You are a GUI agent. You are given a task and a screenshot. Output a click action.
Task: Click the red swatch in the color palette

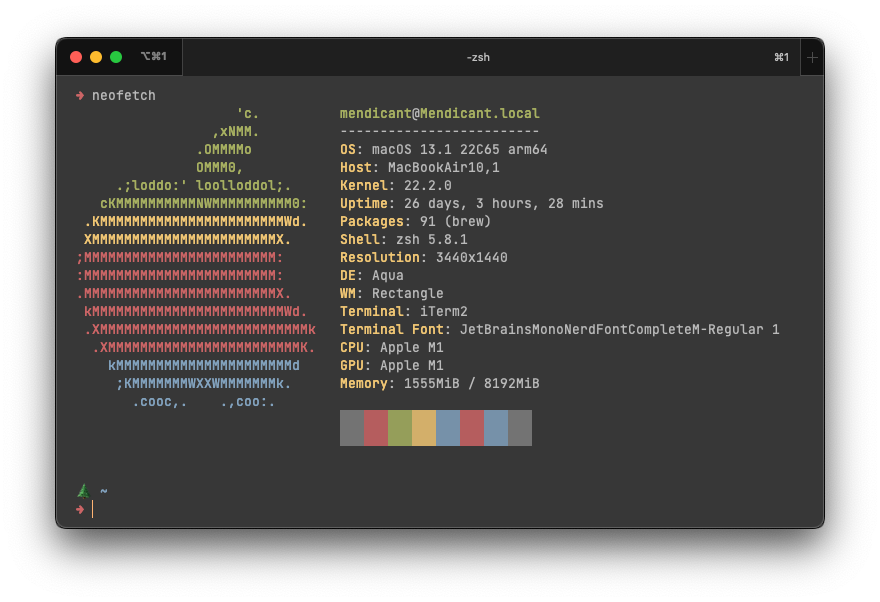coord(376,428)
